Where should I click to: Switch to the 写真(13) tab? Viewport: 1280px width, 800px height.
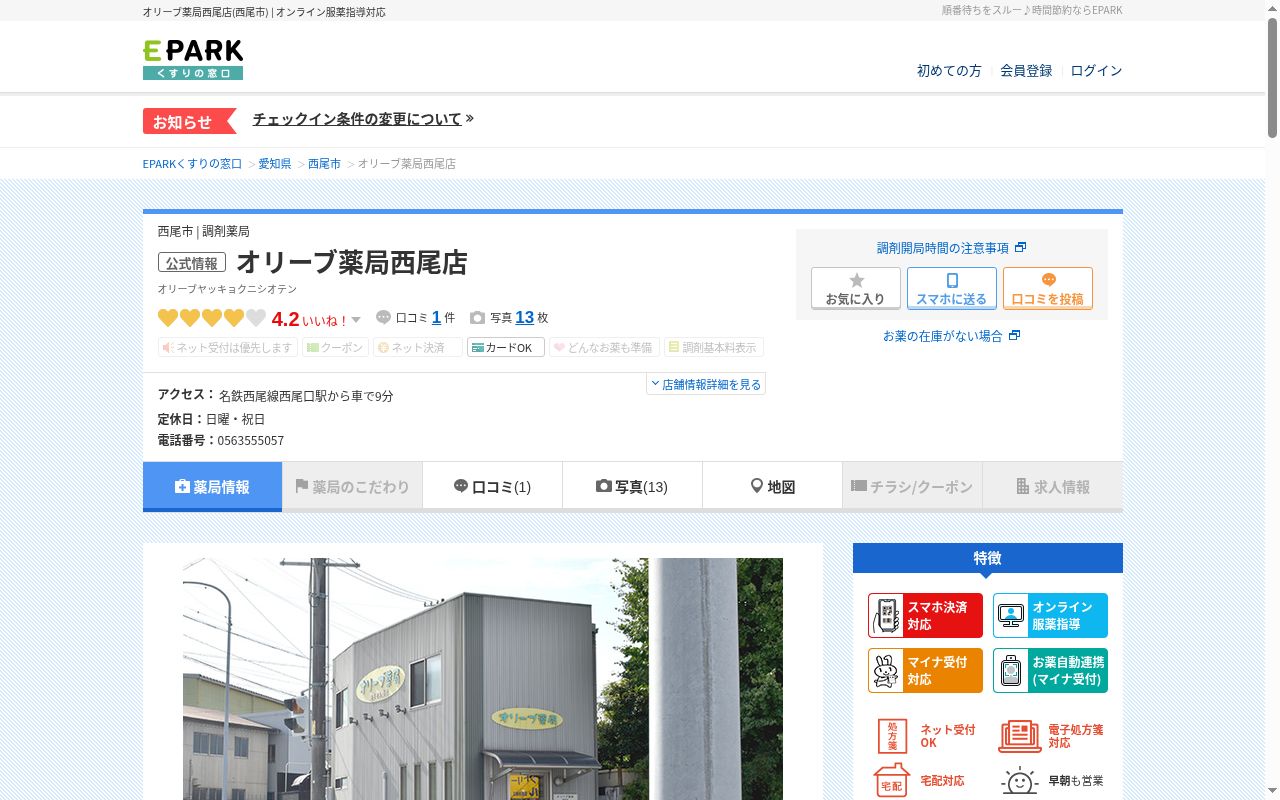point(632,487)
